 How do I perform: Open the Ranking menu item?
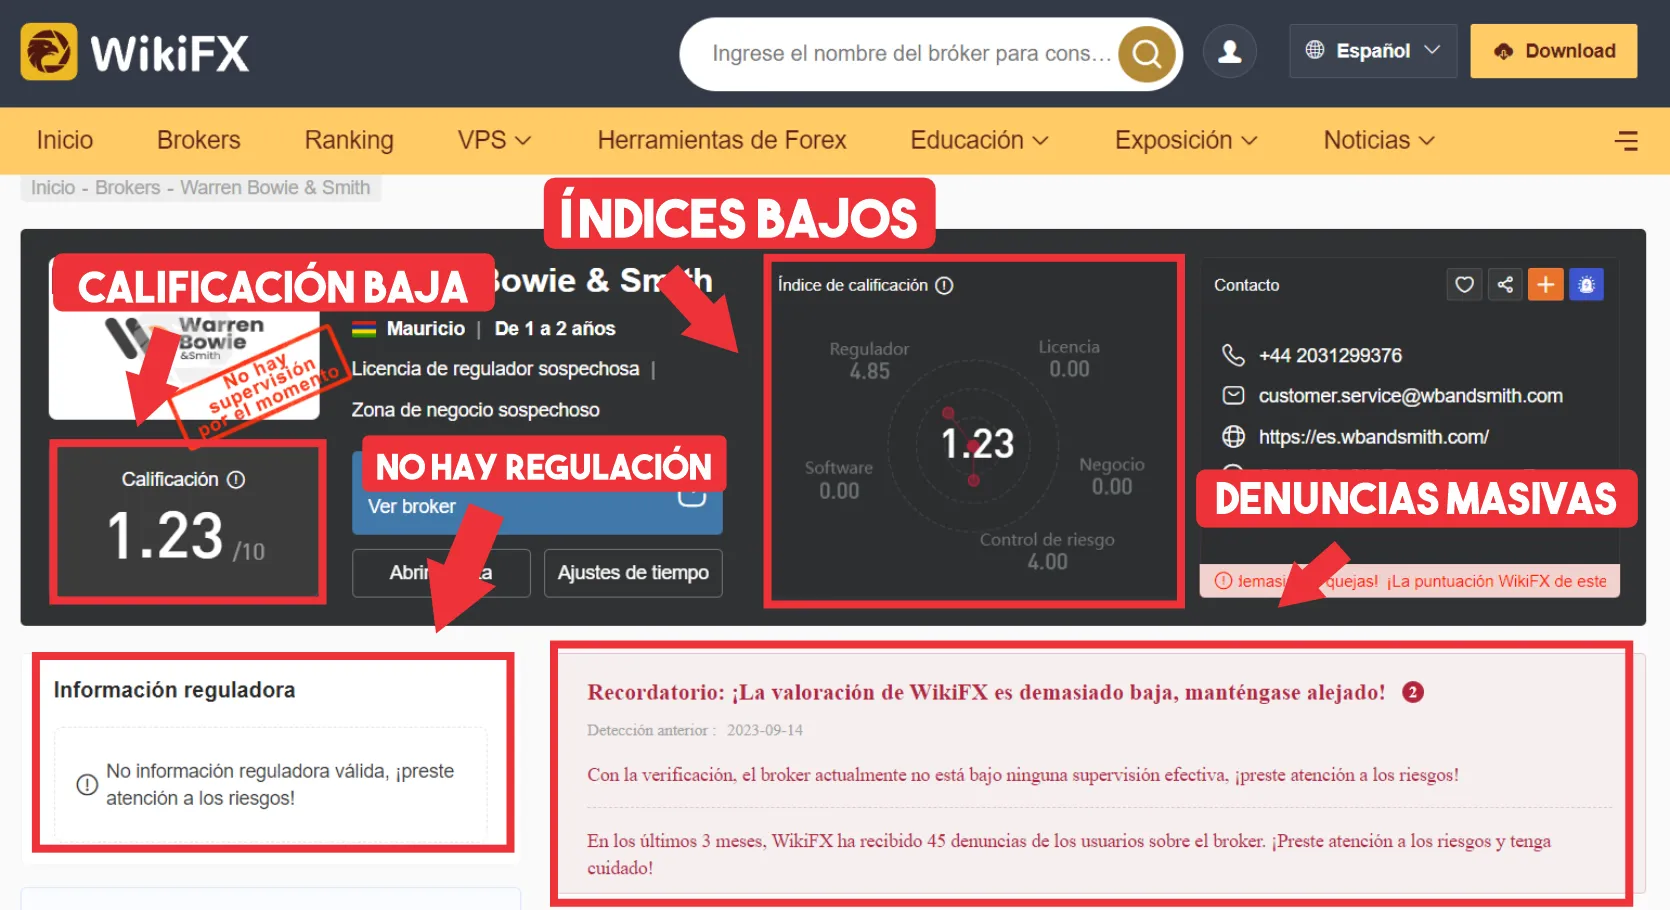(349, 141)
